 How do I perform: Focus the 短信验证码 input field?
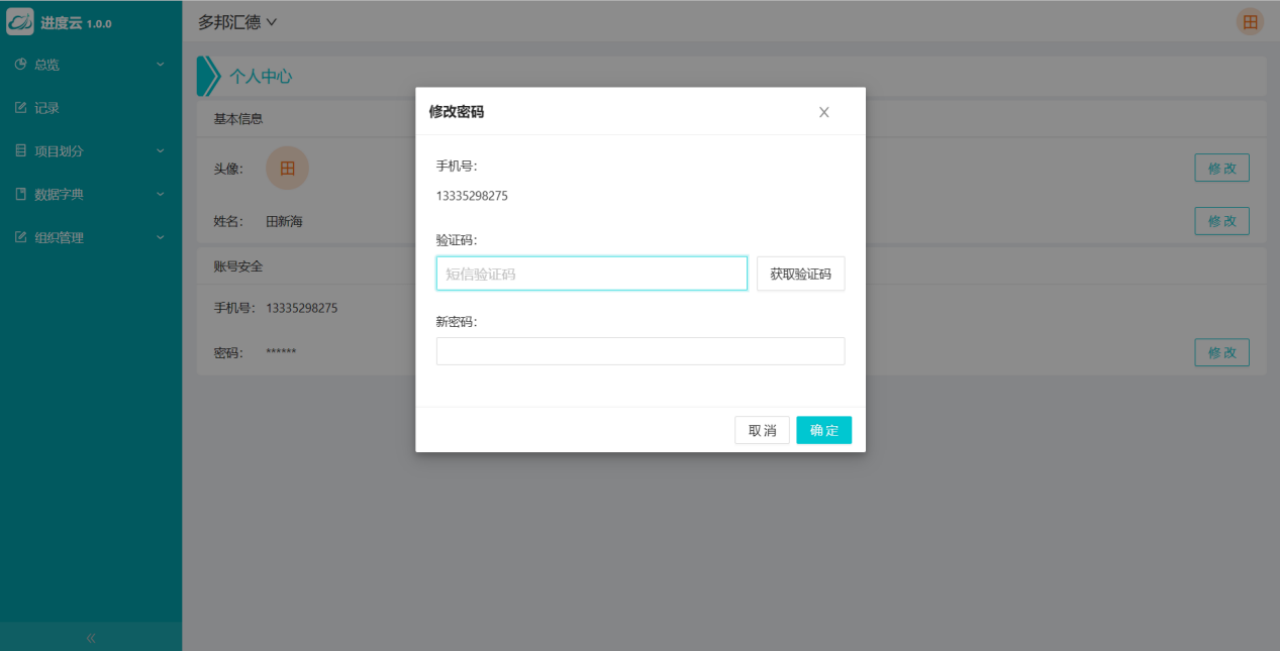click(591, 274)
